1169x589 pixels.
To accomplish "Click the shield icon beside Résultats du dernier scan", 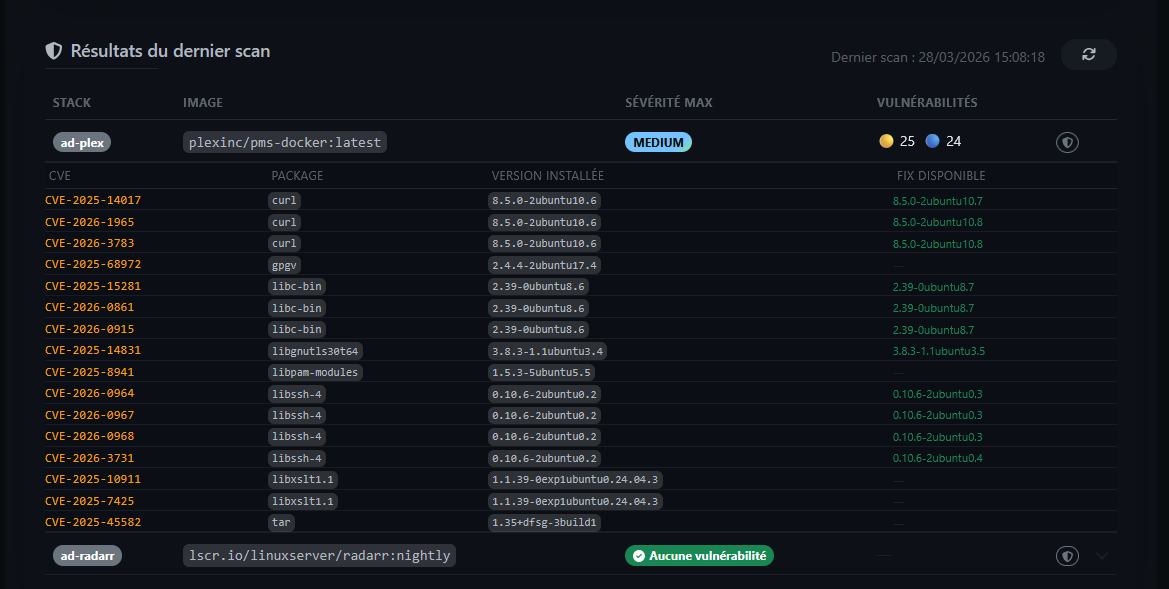I will (54, 51).
